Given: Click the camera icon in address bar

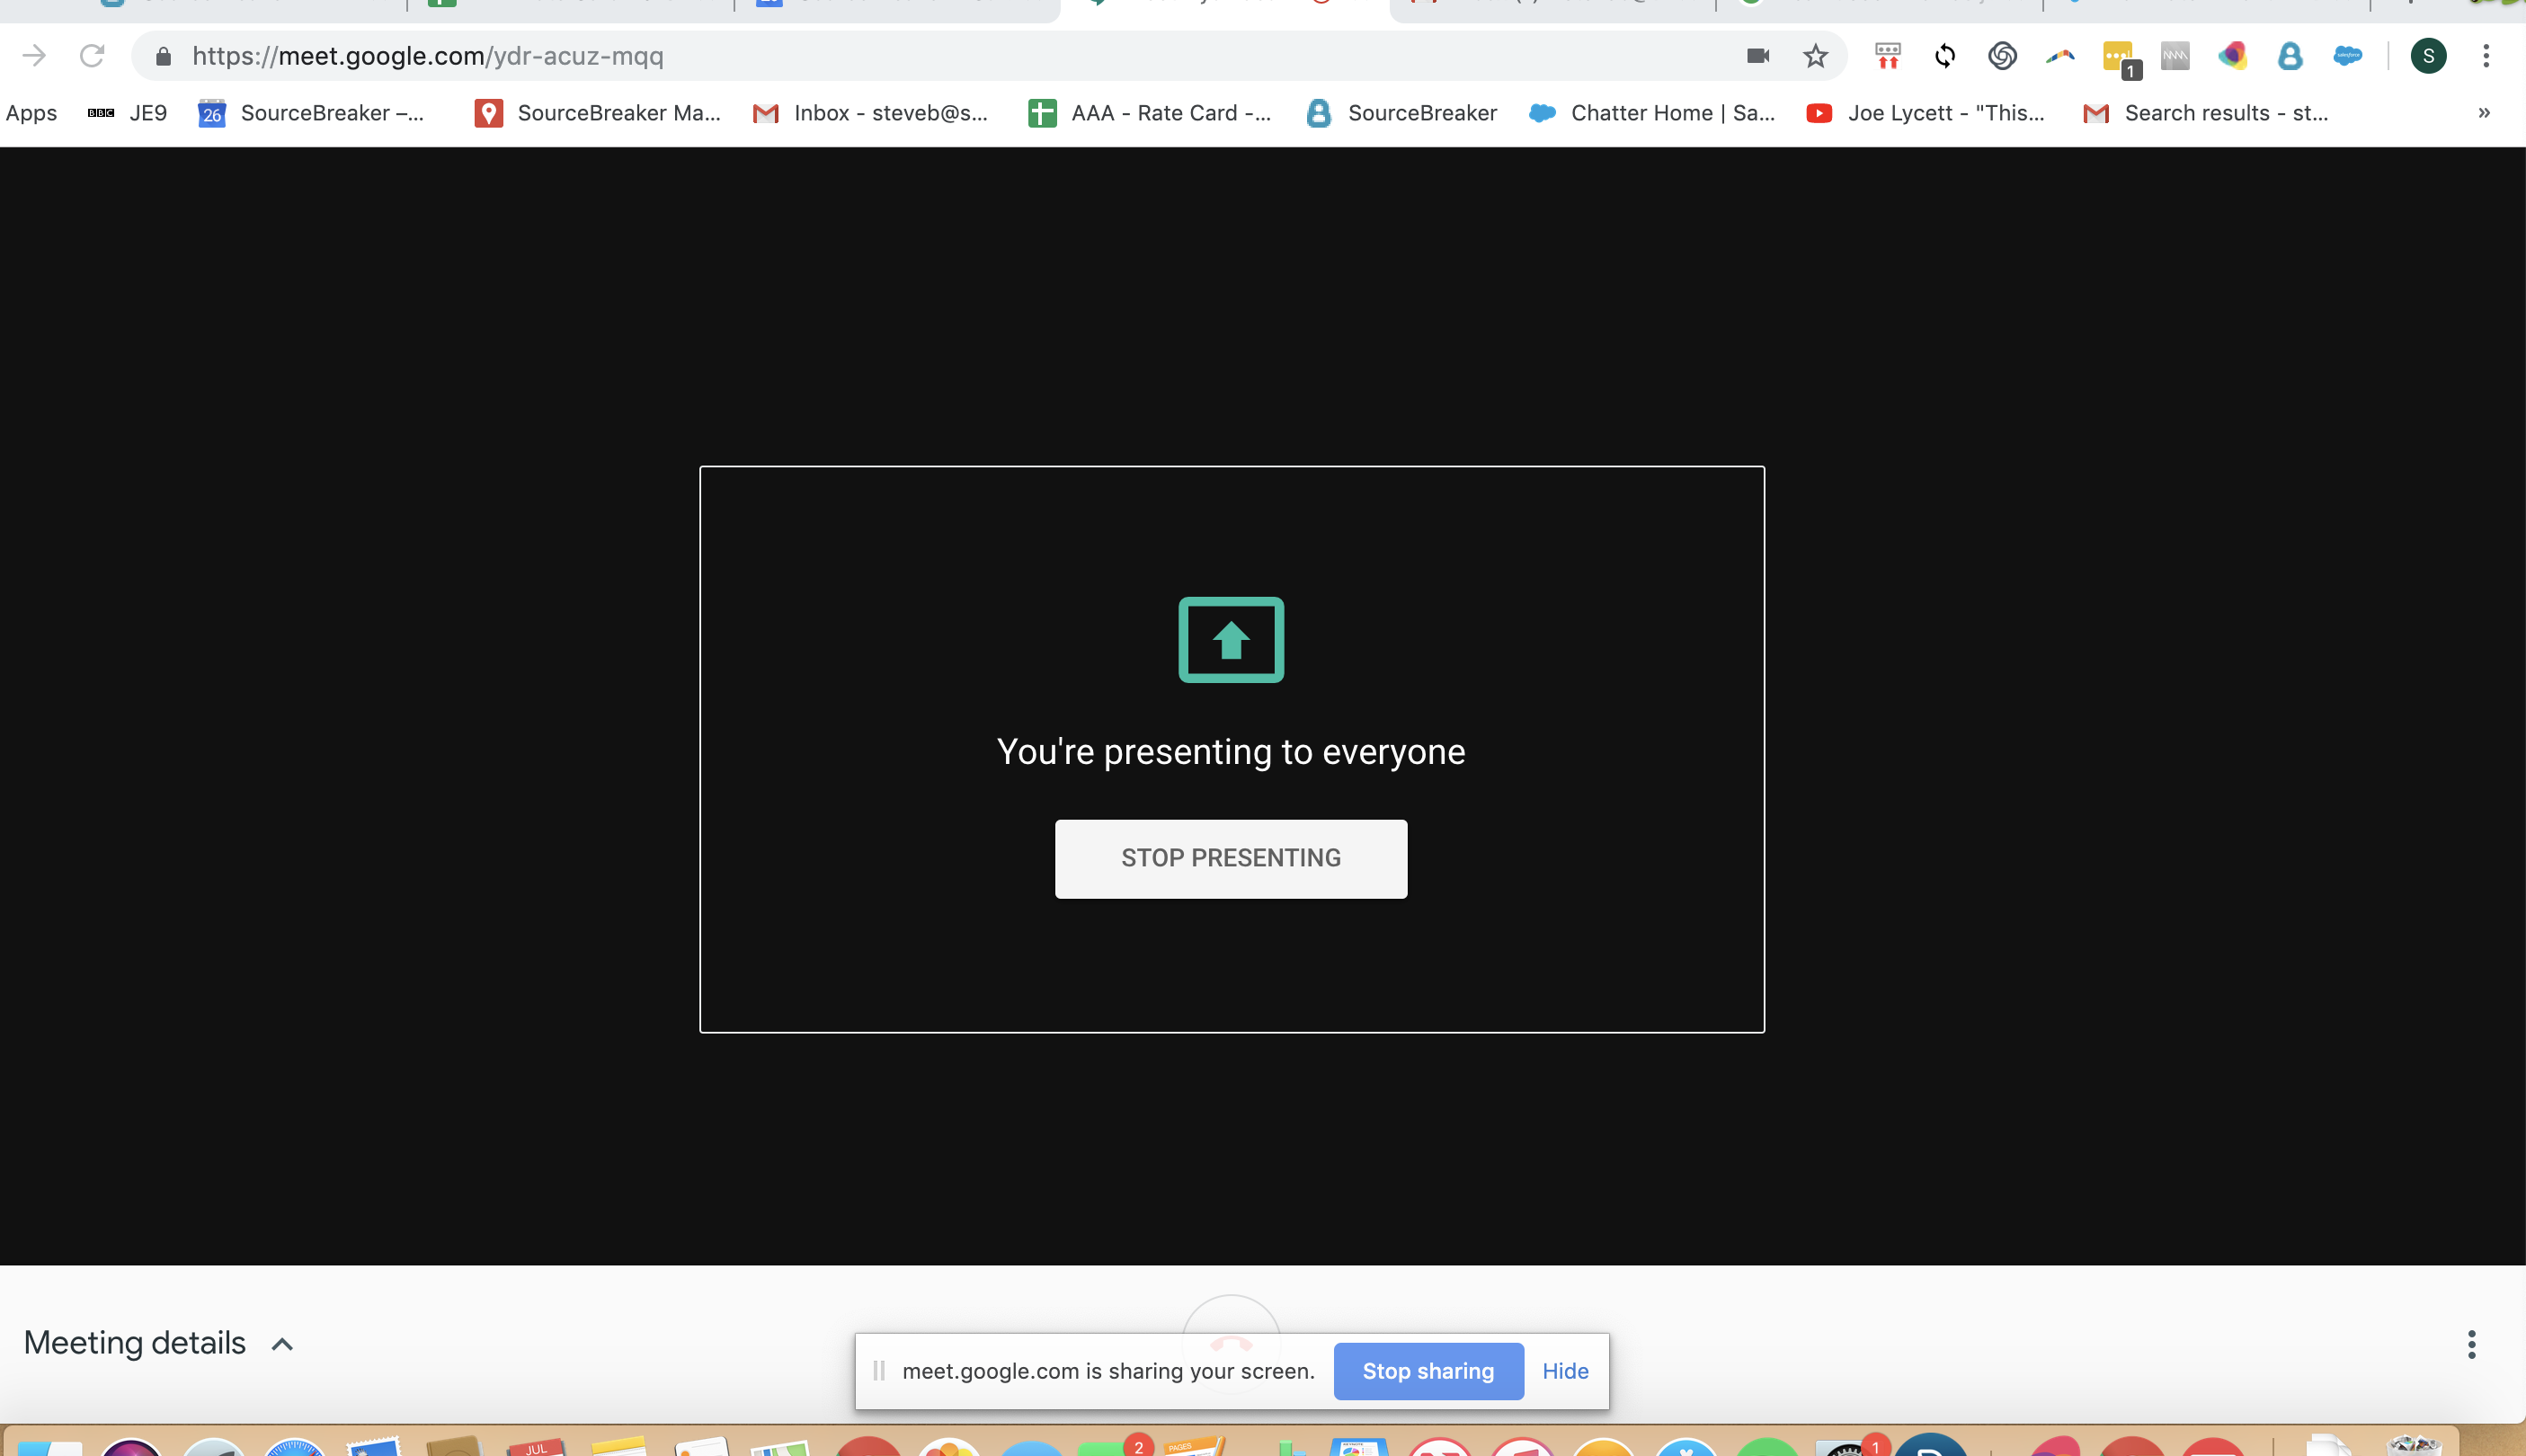Looking at the screenshot, I should tap(1757, 56).
